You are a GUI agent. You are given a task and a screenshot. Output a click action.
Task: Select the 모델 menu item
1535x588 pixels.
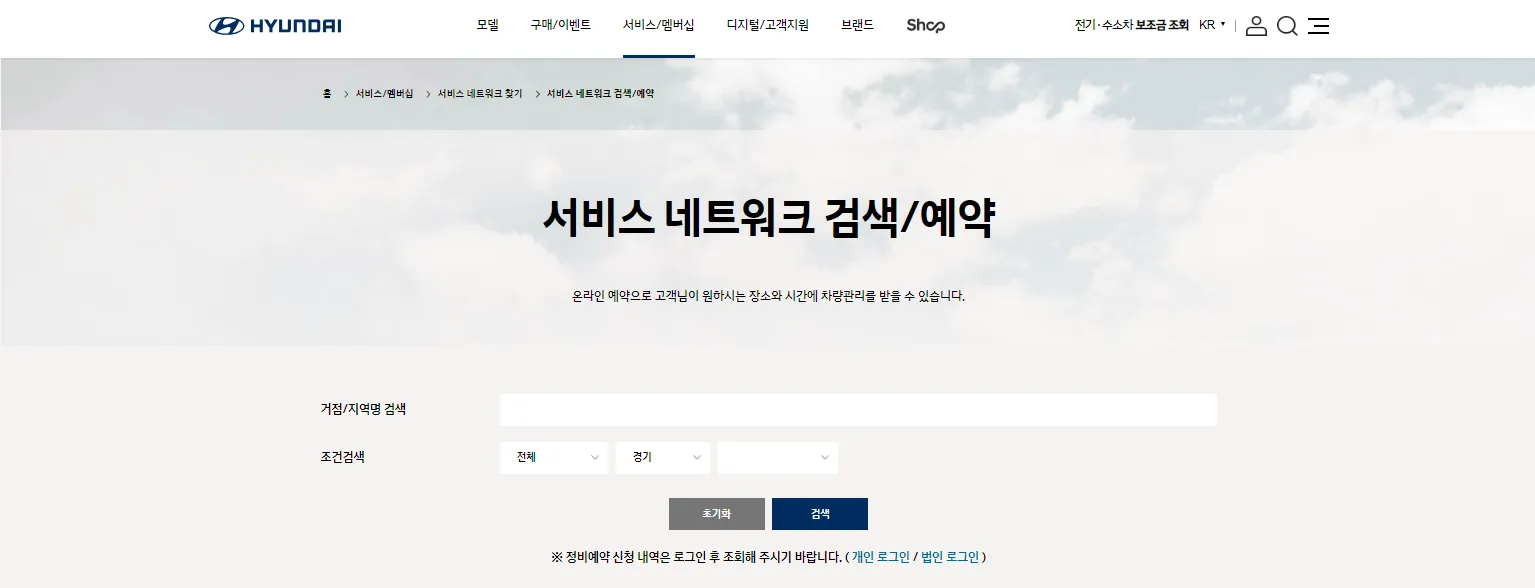(x=487, y=24)
